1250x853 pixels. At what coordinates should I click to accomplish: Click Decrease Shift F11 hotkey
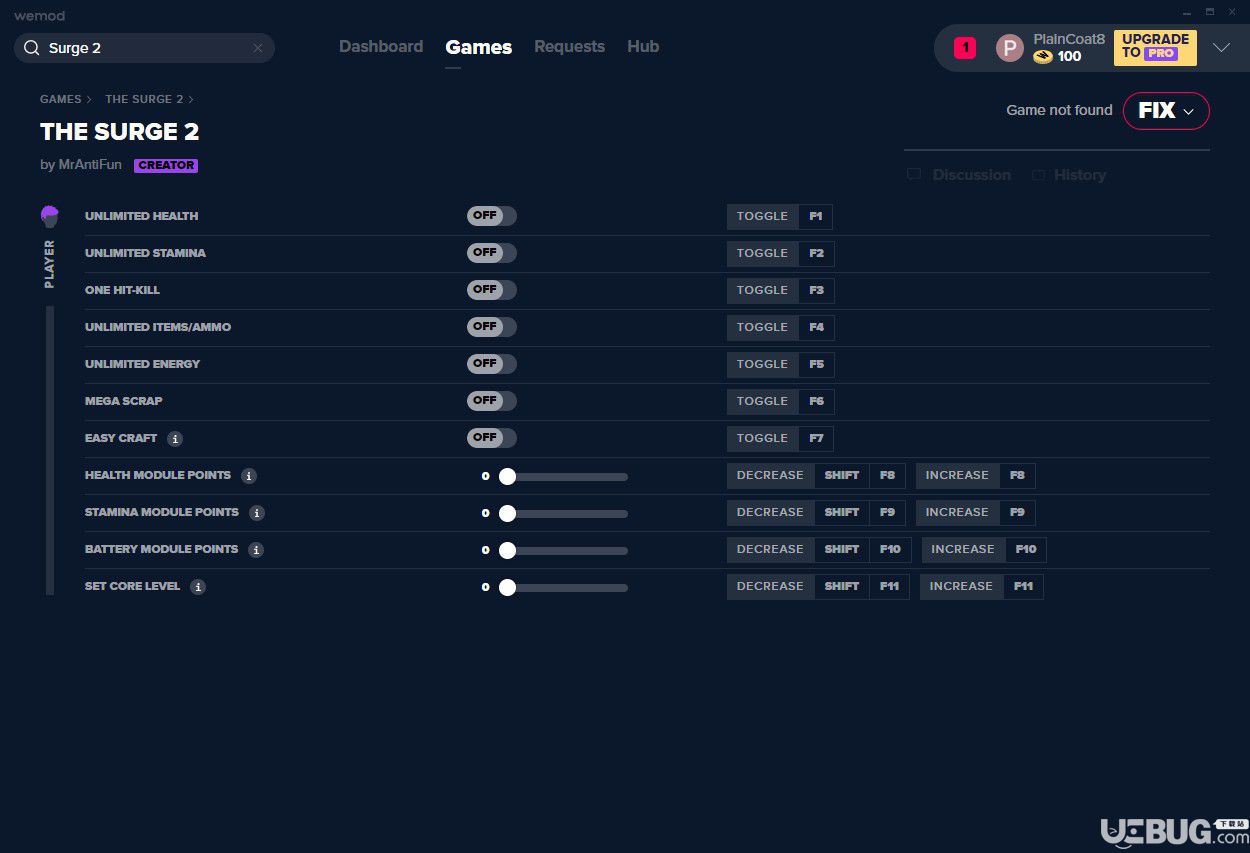coord(818,586)
